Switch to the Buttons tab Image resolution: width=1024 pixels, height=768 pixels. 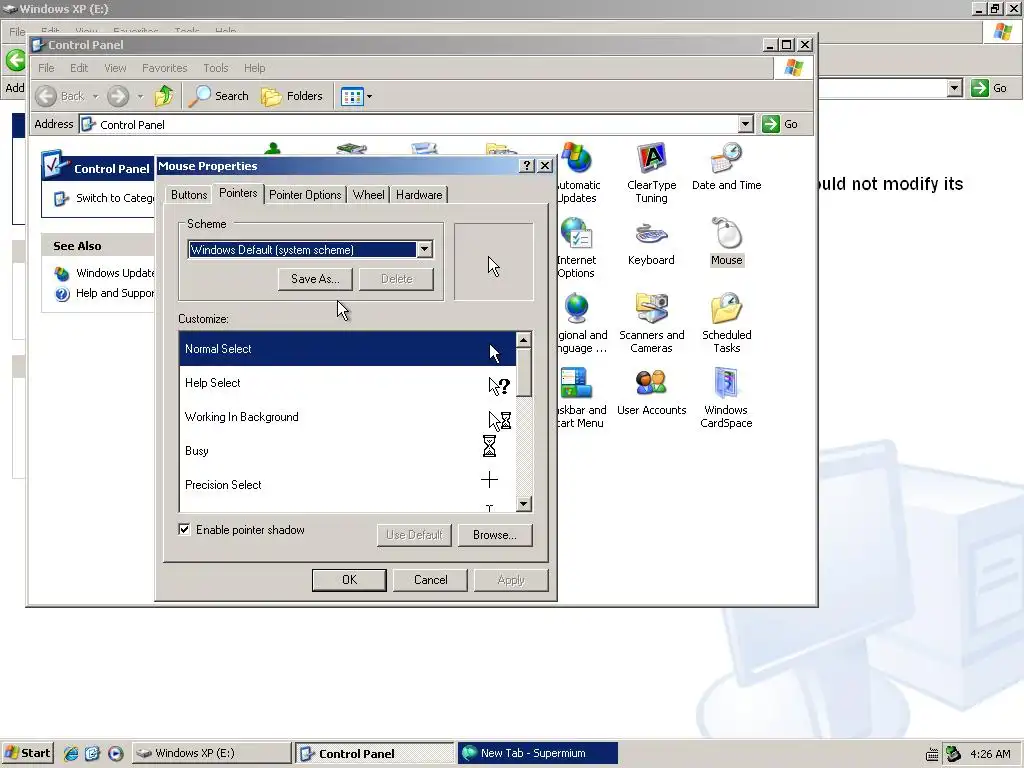[189, 195]
